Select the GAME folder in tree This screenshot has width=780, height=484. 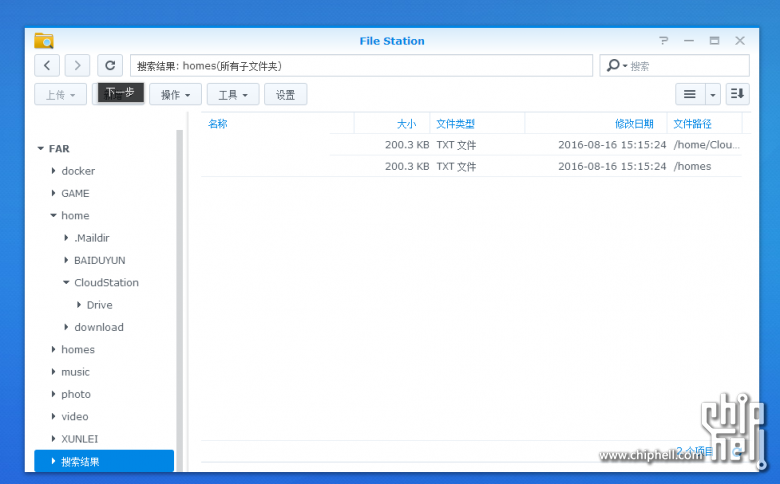(75, 193)
